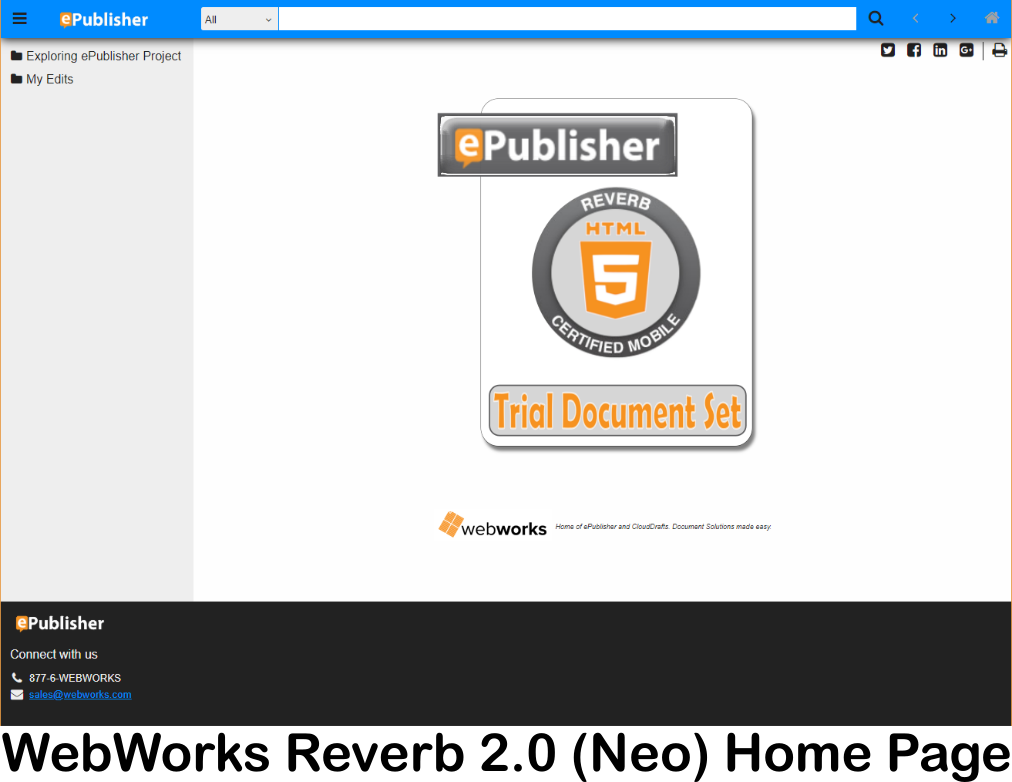Image resolution: width=1012 pixels, height=782 pixels.
Task: Click the footer phone icon
Action: [x=17, y=677]
